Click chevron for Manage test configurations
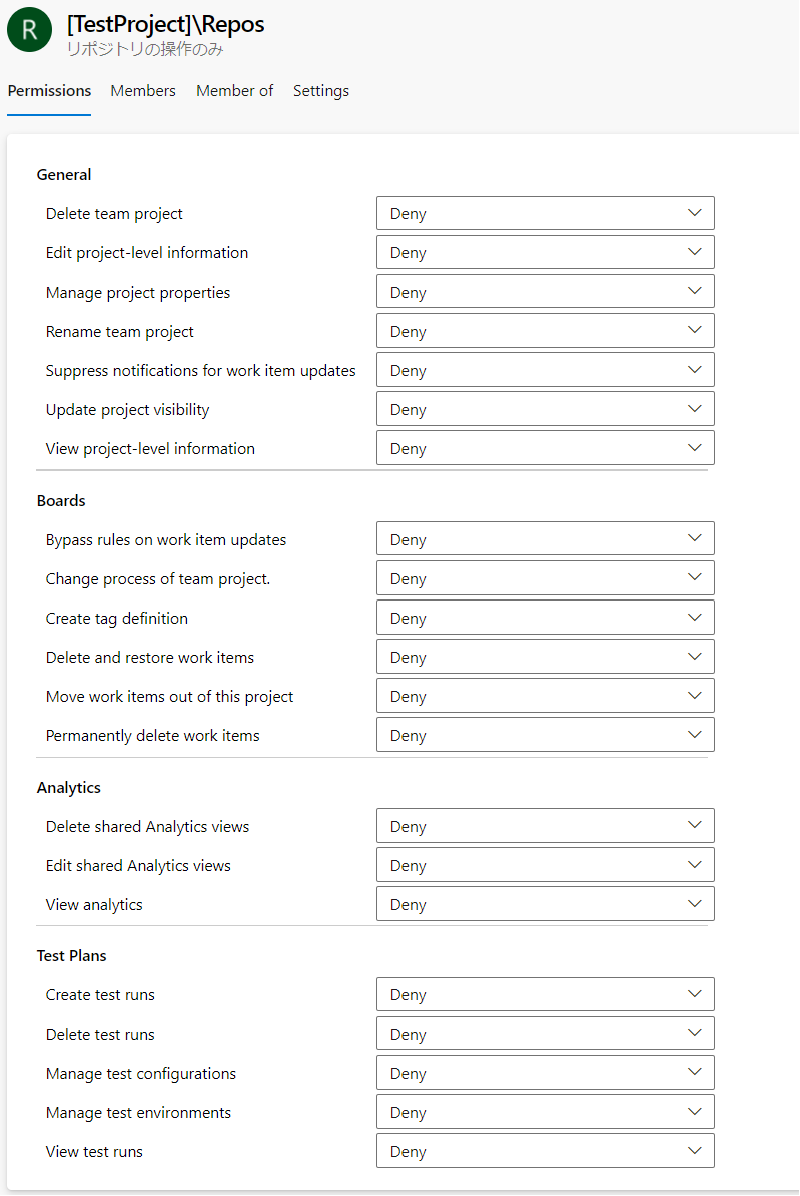Viewport: 800px width, 1196px height. 695,1073
